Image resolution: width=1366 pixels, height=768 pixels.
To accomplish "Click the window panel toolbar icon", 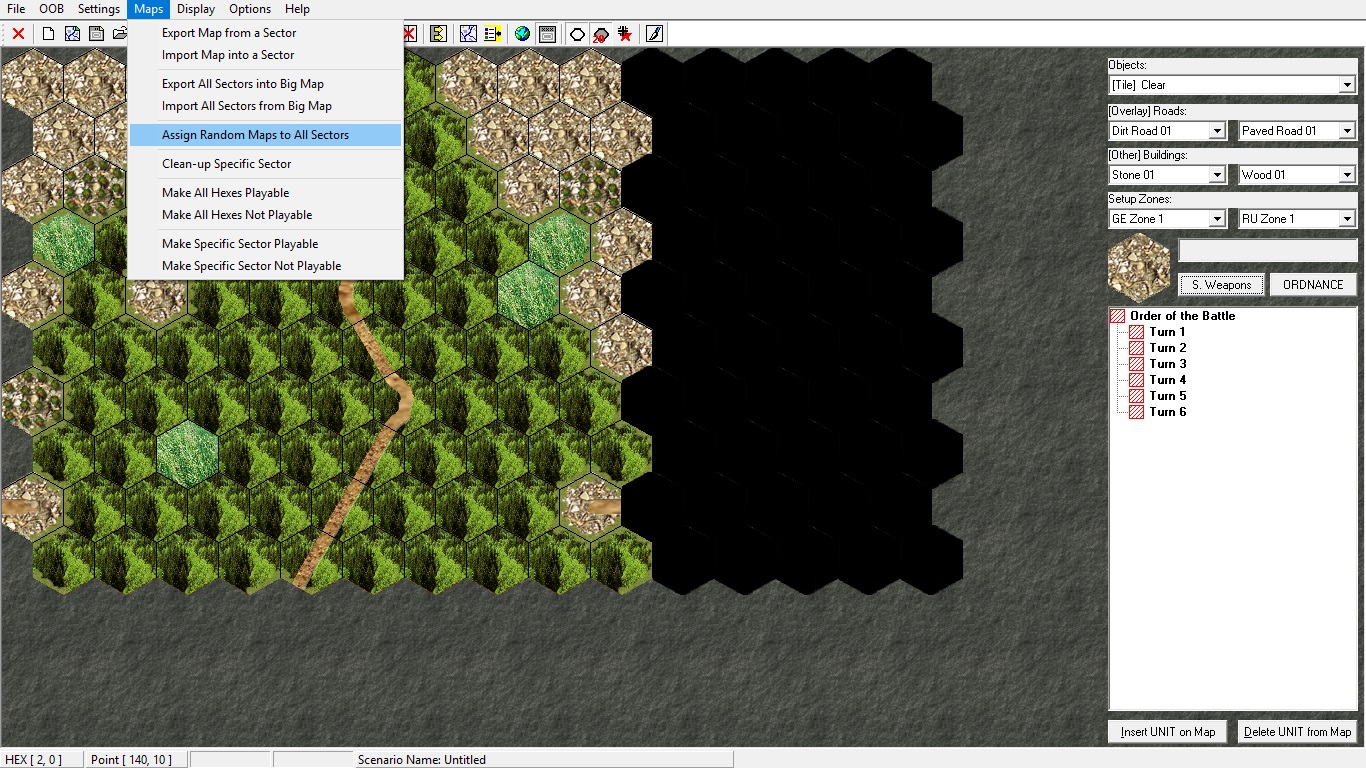I will point(547,34).
